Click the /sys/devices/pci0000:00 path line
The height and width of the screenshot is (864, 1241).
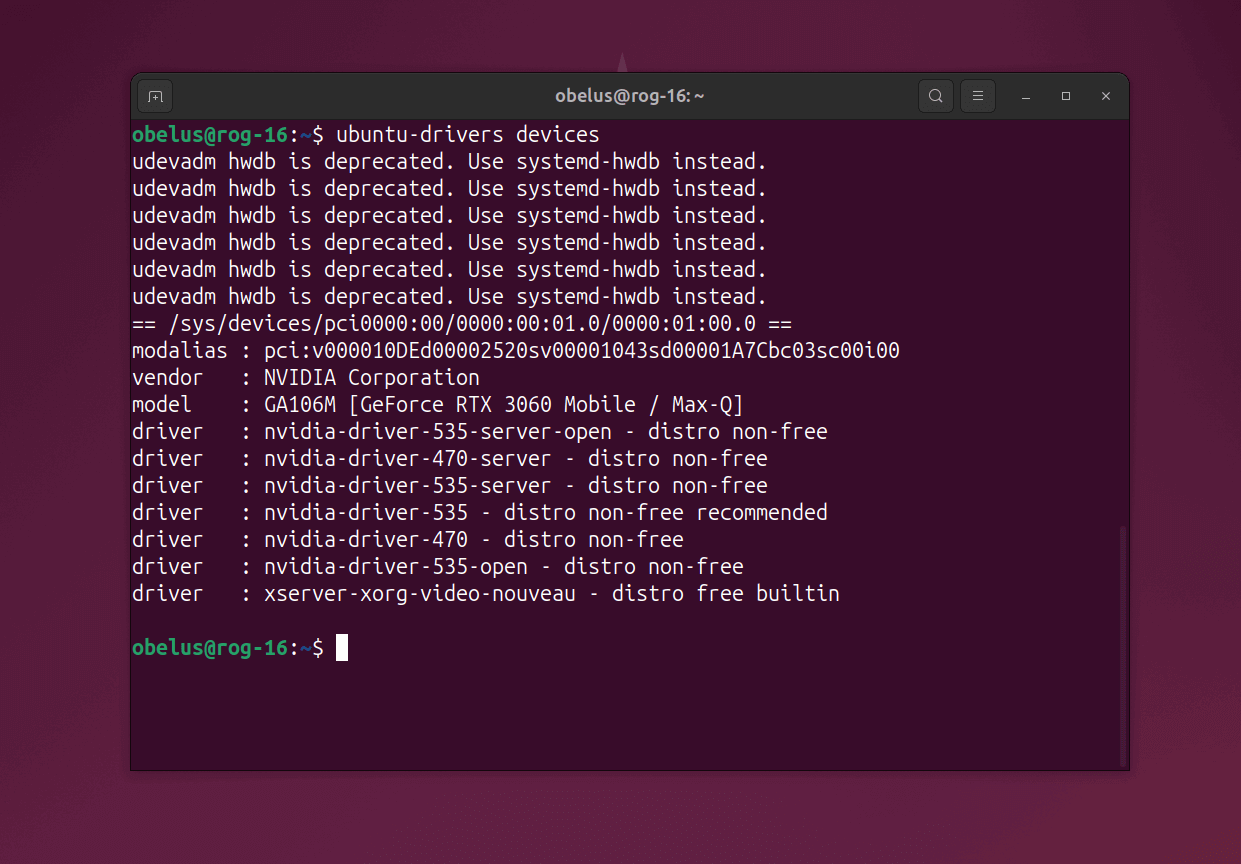[462, 323]
